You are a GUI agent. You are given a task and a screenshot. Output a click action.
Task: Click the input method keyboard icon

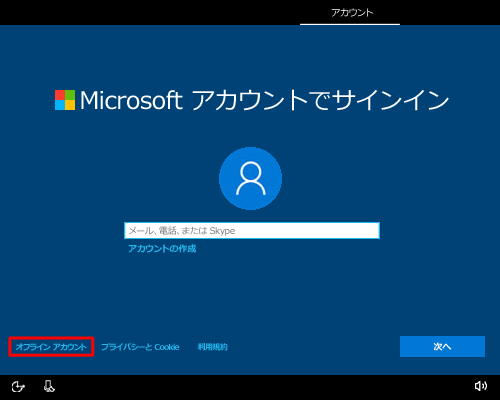tap(49, 386)
